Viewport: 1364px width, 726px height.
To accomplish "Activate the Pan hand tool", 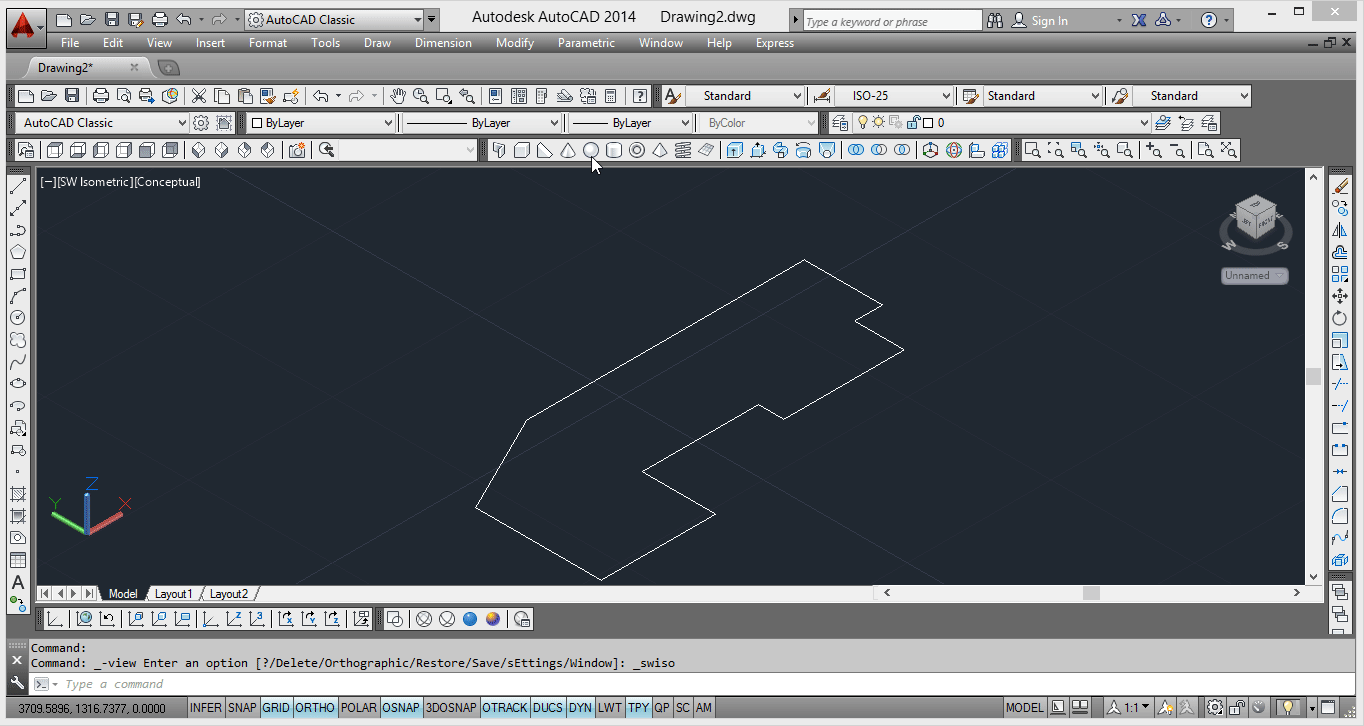I will pyautogui.click(x=398, y=96).
